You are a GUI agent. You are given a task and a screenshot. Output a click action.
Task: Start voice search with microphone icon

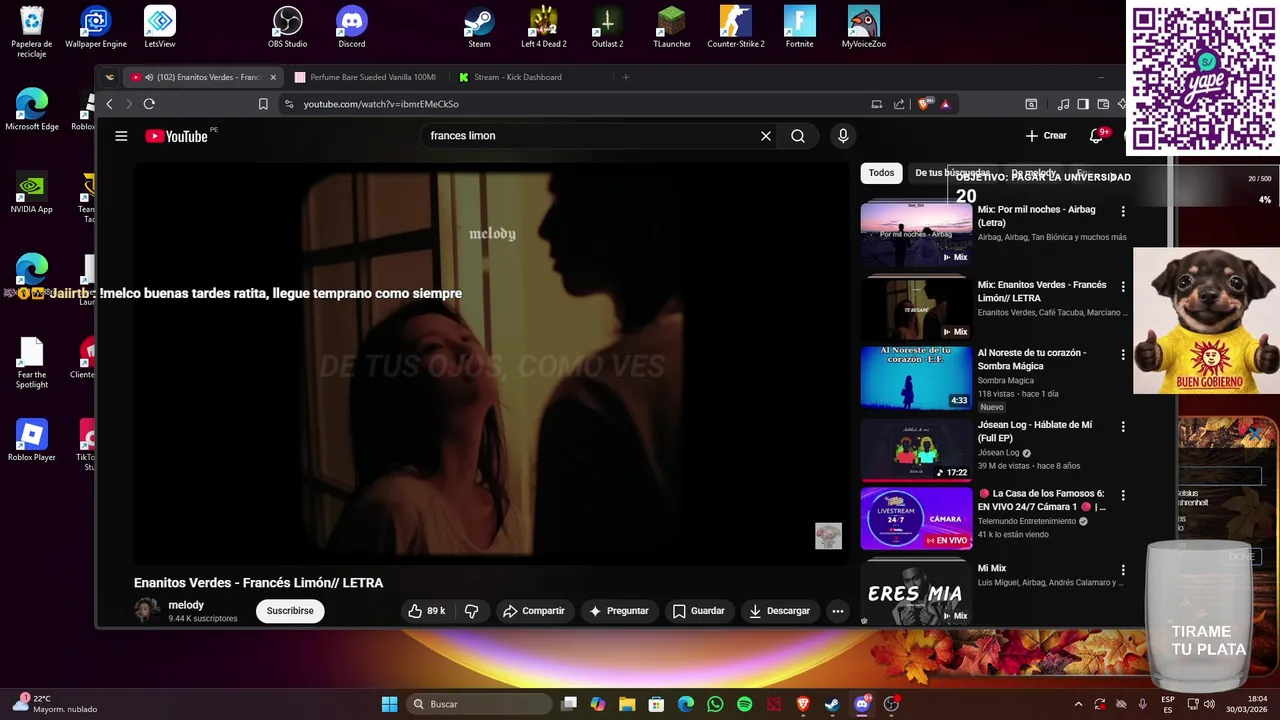(x=843, y=136)
